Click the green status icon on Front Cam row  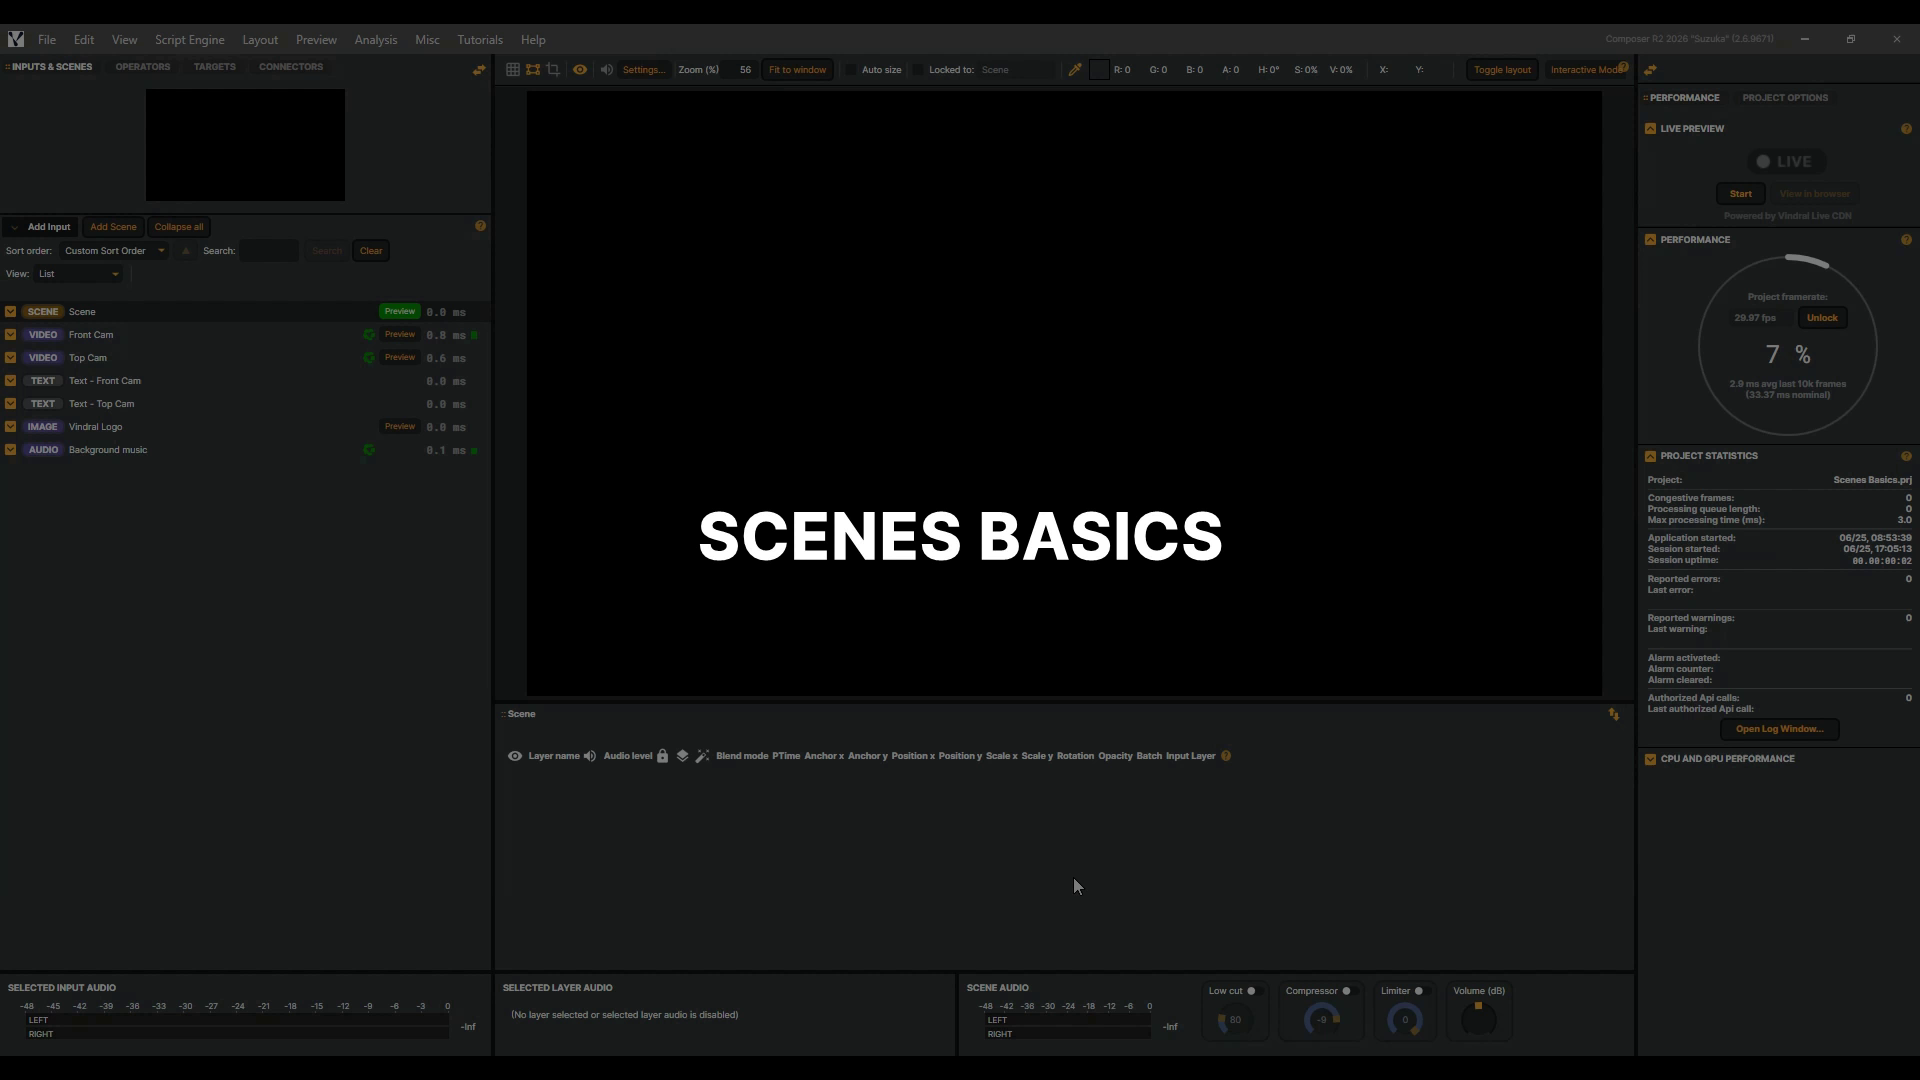point(369,335)
